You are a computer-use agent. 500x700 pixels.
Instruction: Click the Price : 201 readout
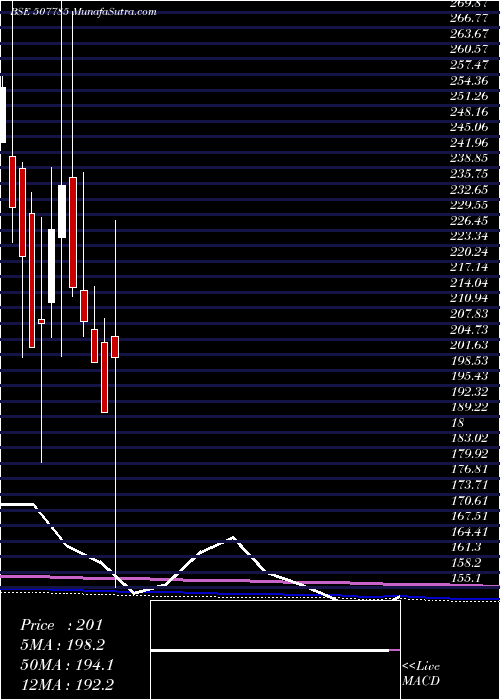coord(62,625)
